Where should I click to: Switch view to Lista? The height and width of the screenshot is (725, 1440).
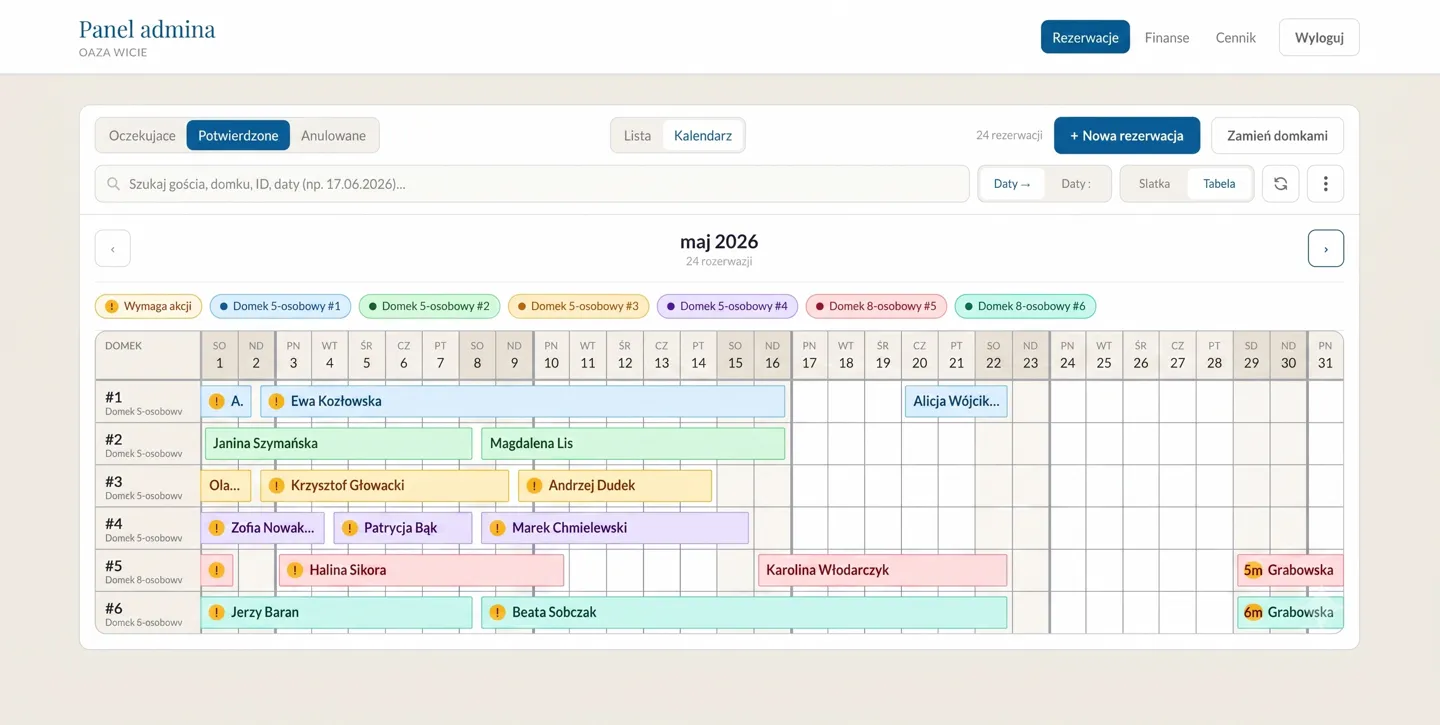pyautogui.click(x=637, y=136)
